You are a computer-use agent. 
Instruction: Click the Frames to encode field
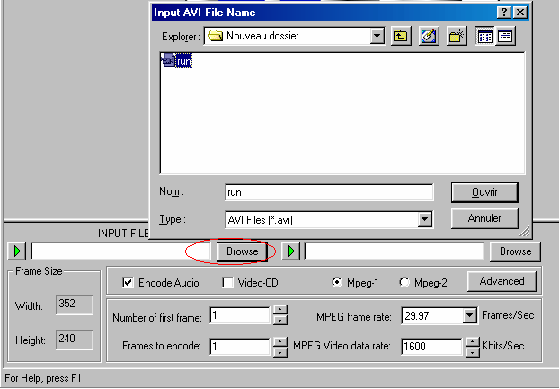(x=240, y=346)
